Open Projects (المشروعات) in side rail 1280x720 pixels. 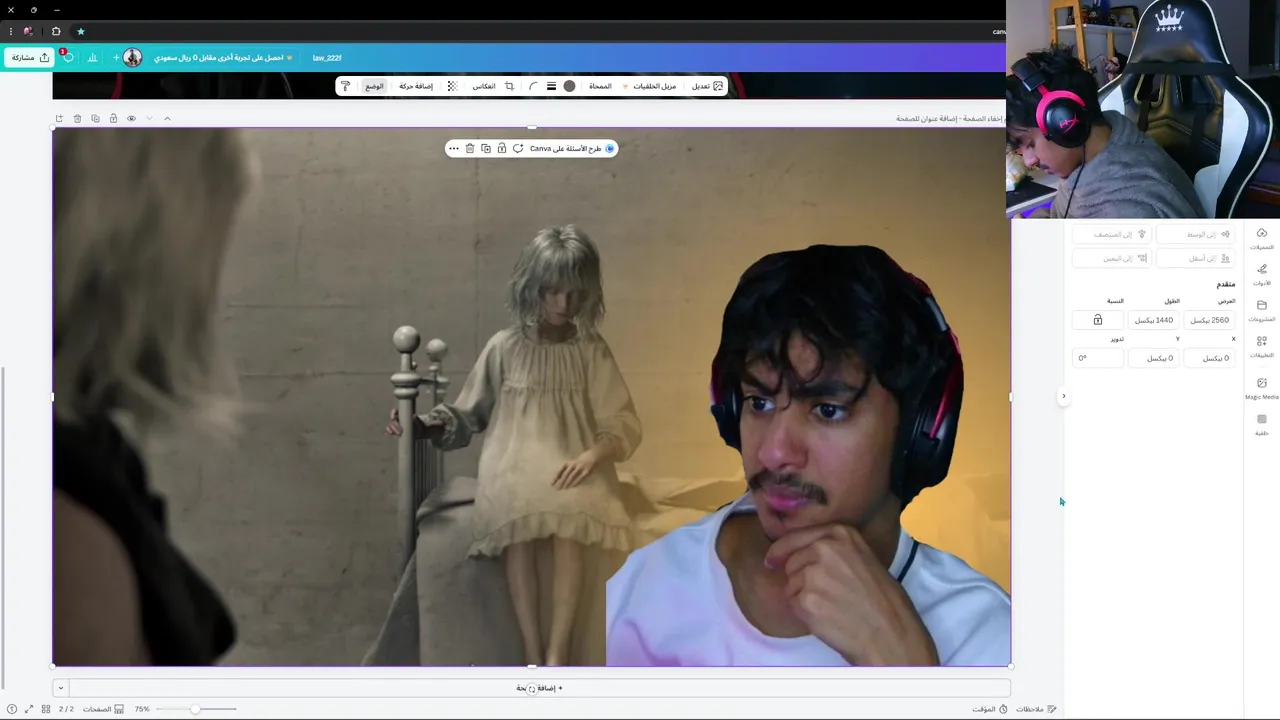coord(1262,310)
